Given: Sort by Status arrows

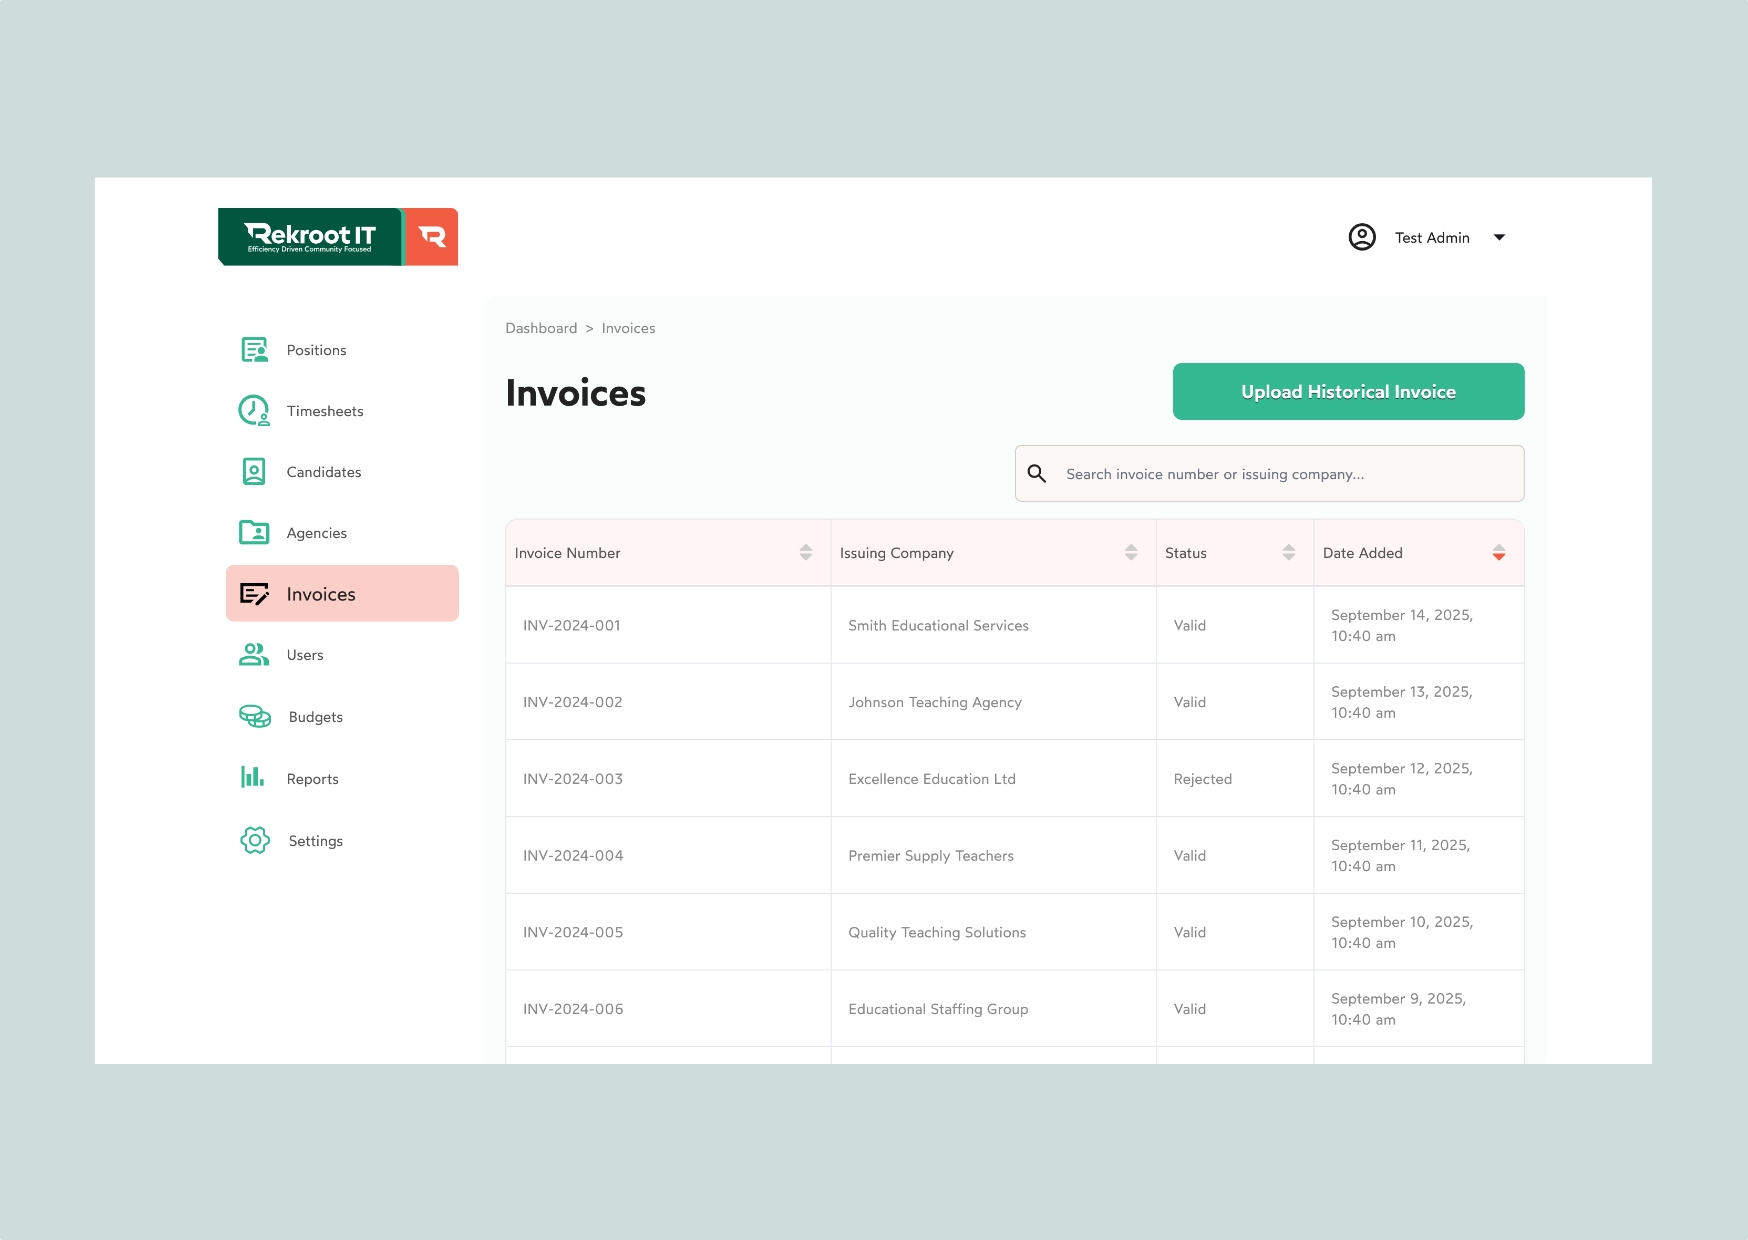Looking at the screenshot, I should point(1289,553).
